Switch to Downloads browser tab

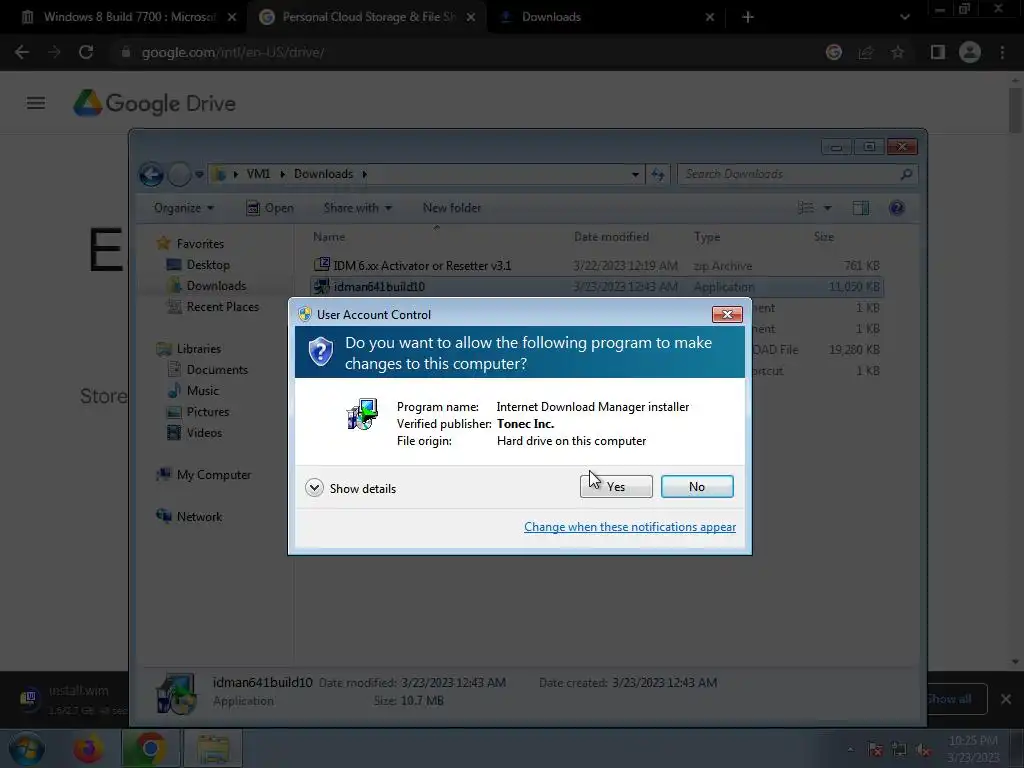click(x=607, y=17)
